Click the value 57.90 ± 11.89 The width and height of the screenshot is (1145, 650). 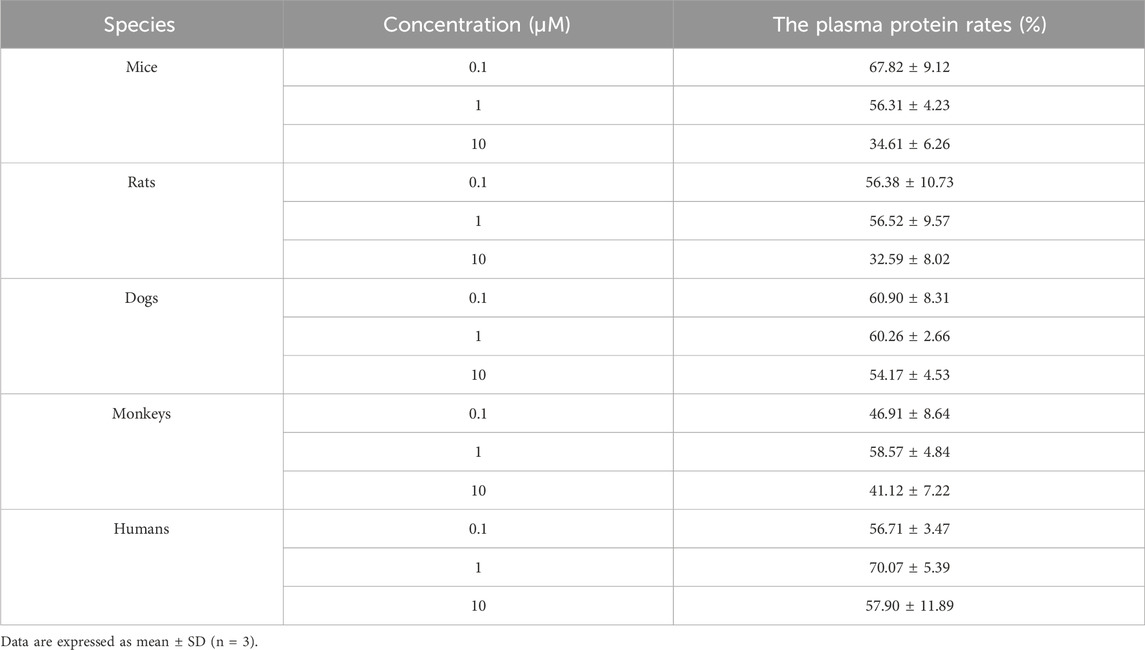(909, 606)
